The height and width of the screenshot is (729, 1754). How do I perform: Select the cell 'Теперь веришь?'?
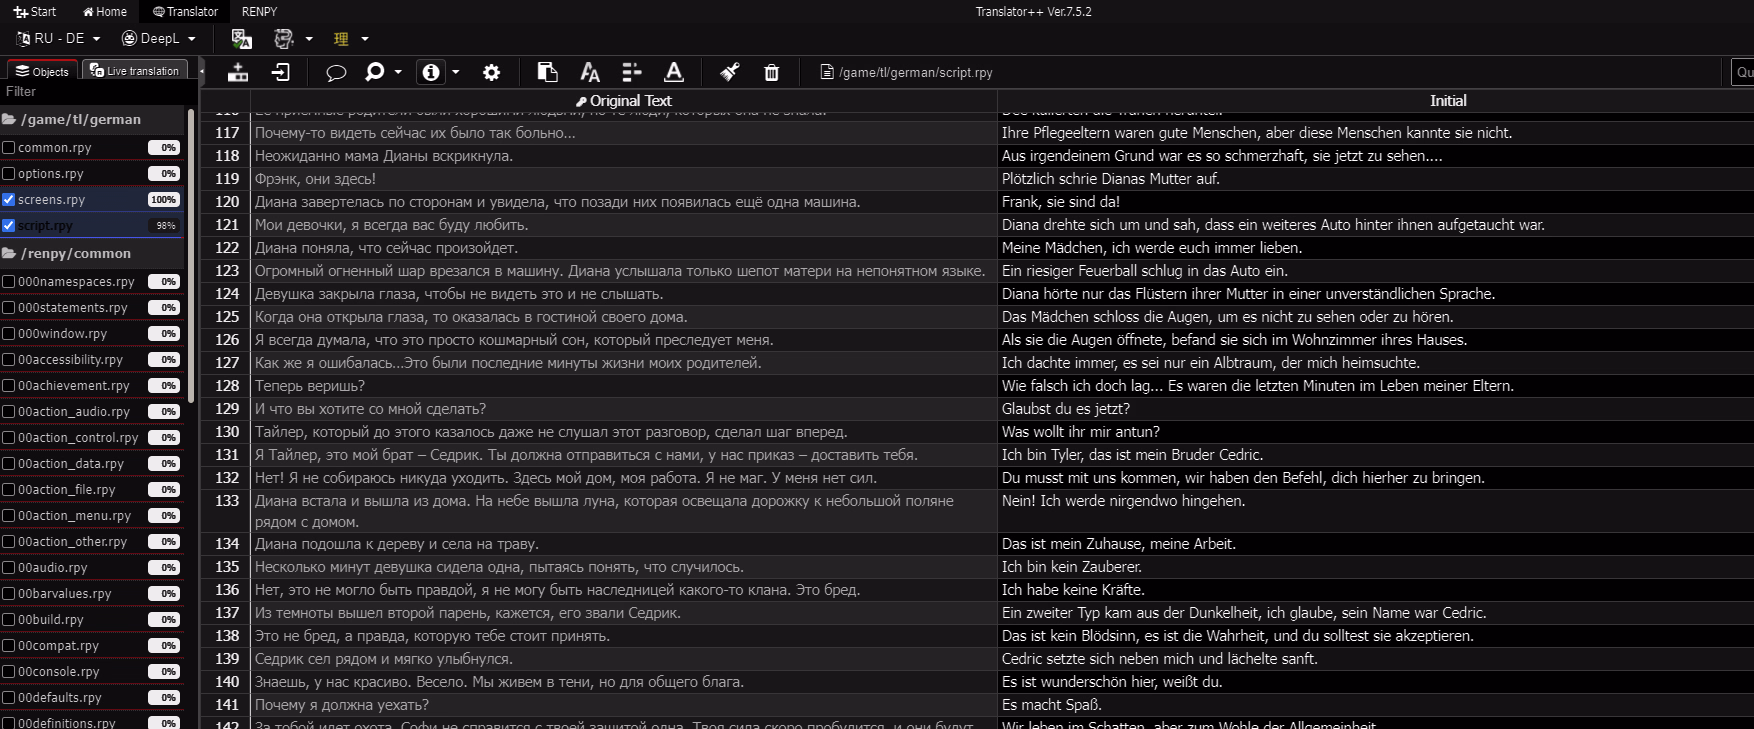point(624,386)
